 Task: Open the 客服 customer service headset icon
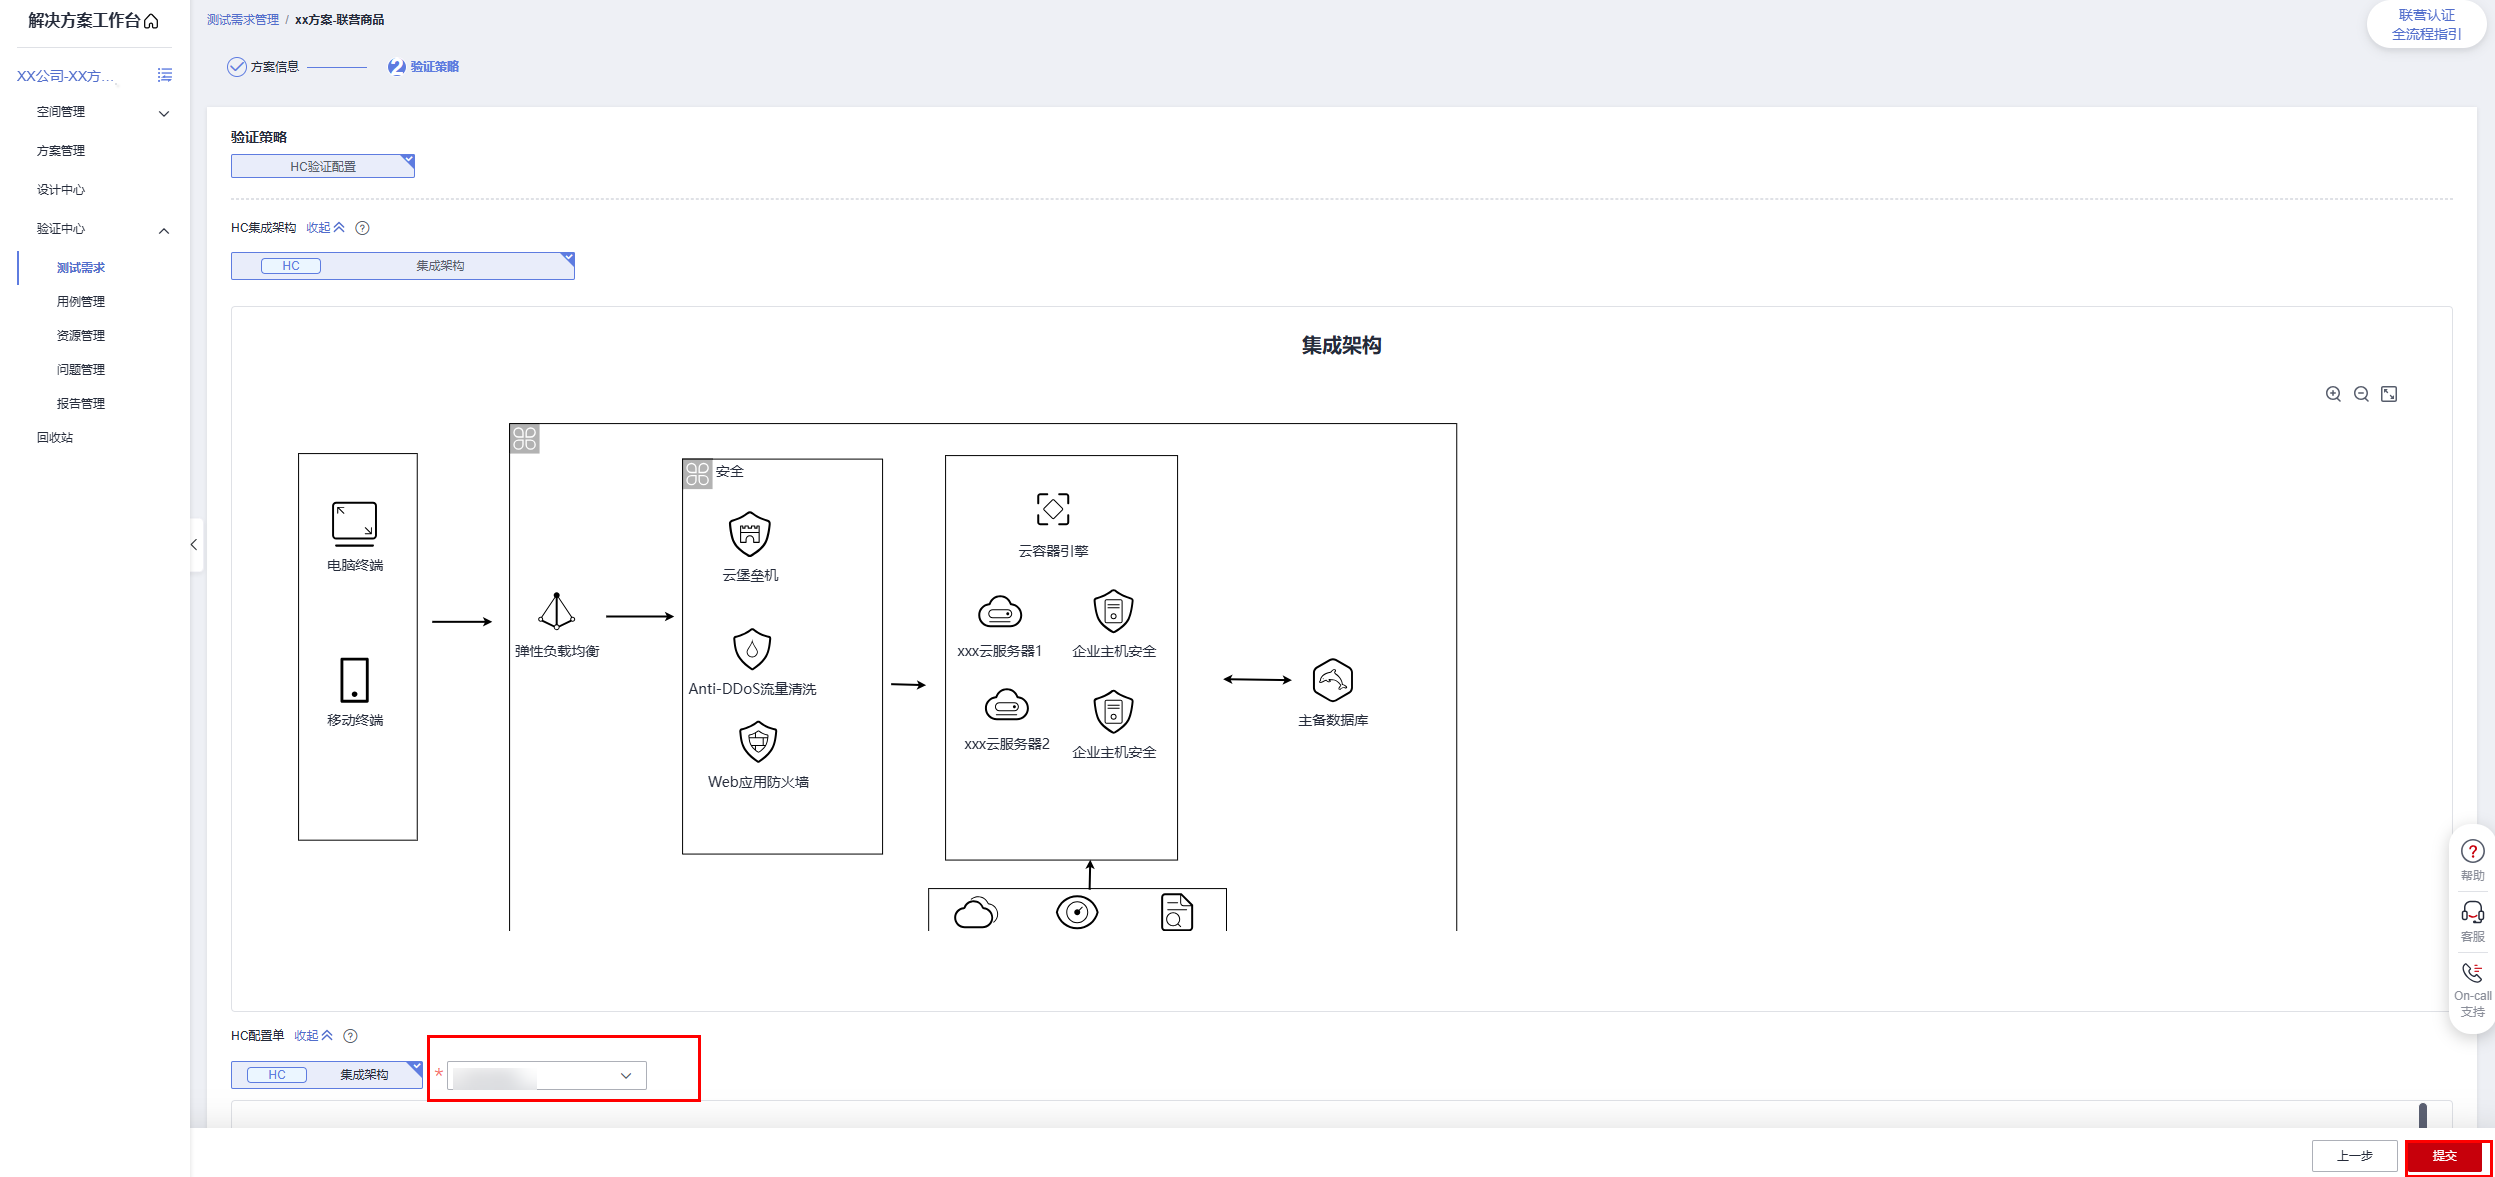tap(2472, 921)
